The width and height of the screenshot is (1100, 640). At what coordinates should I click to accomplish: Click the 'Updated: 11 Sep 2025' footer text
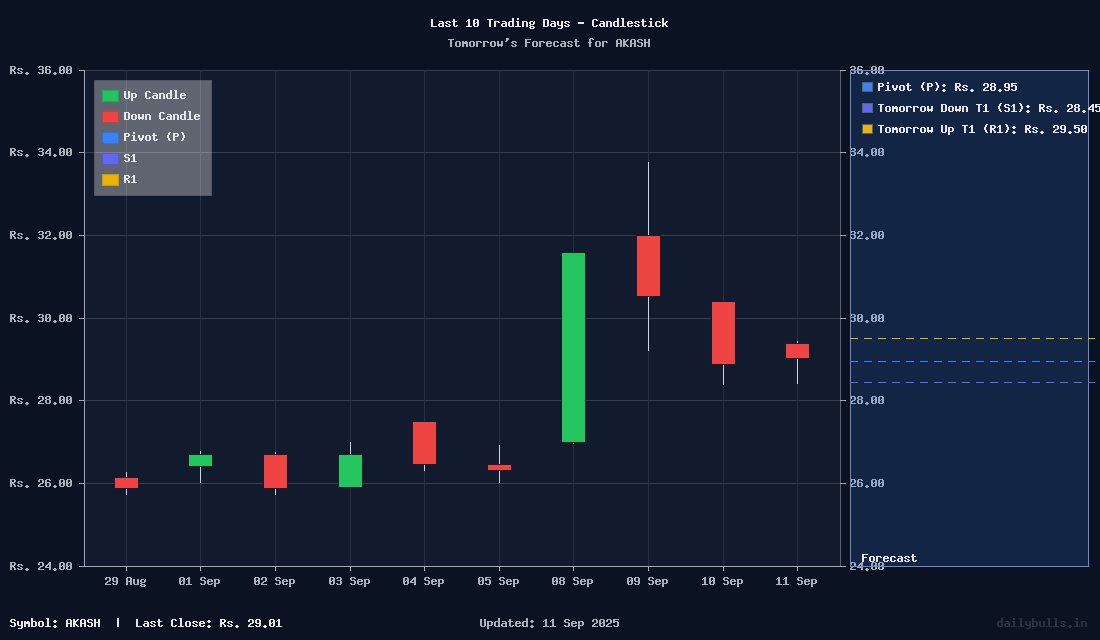click(x=549, y=623)
